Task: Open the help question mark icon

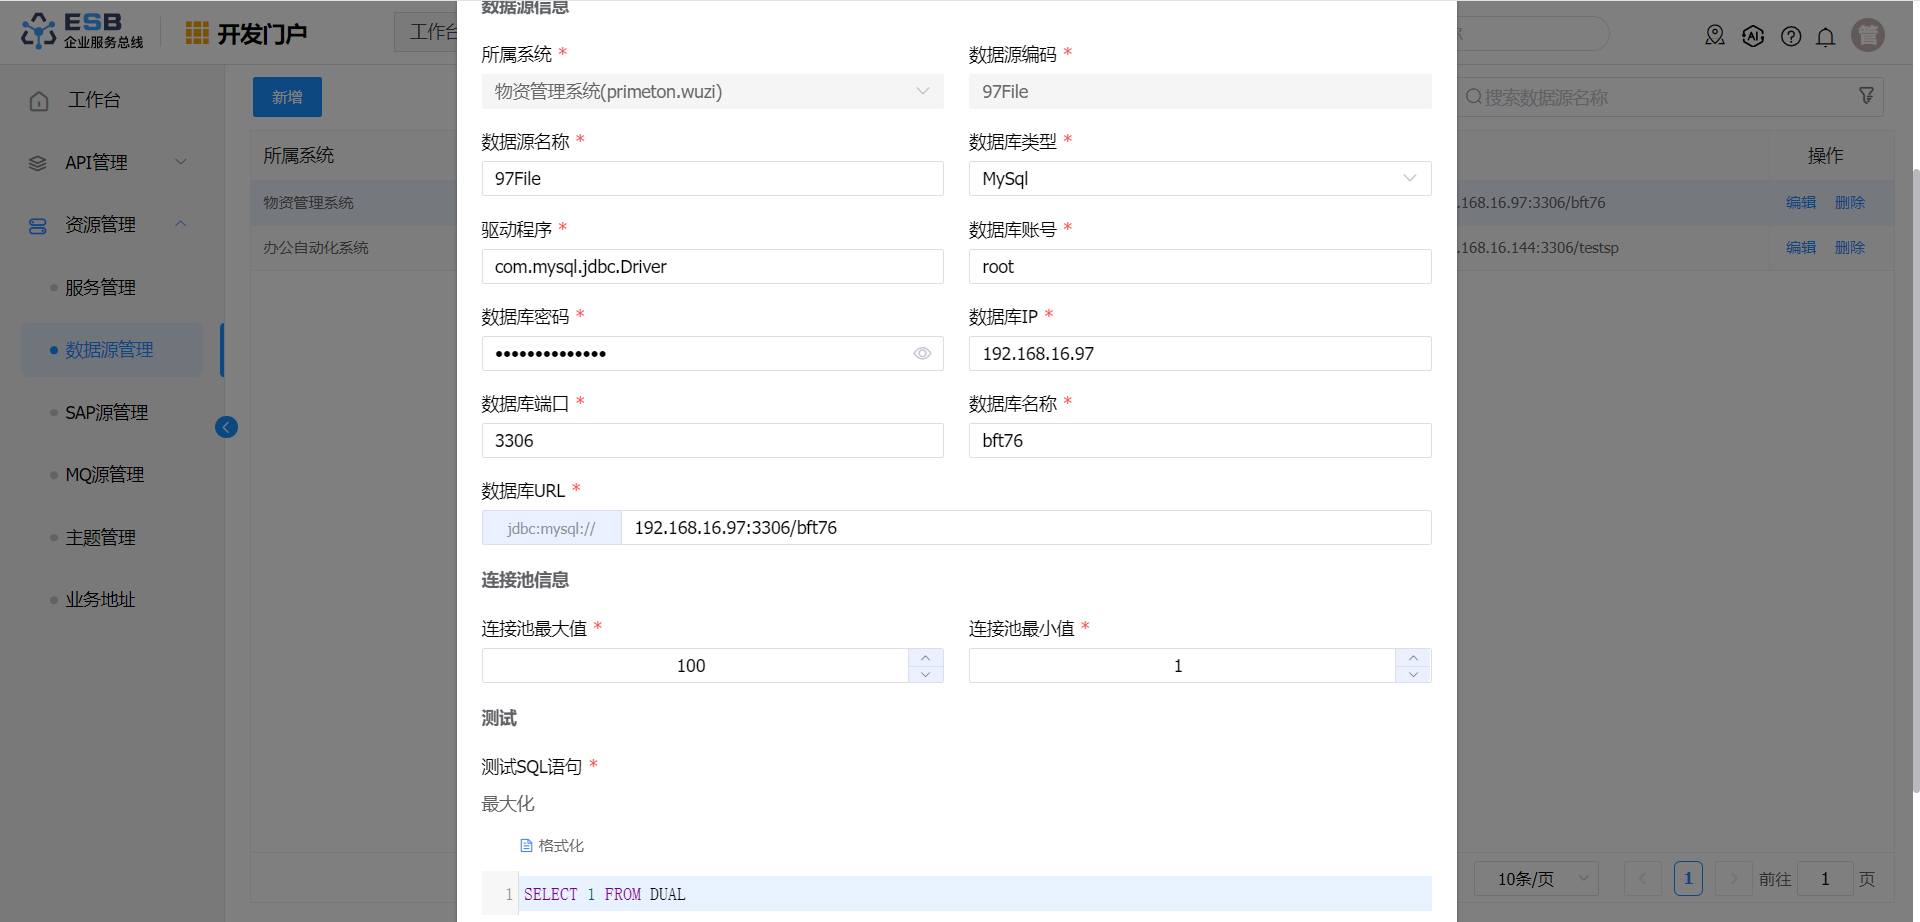Action: 1791,36
